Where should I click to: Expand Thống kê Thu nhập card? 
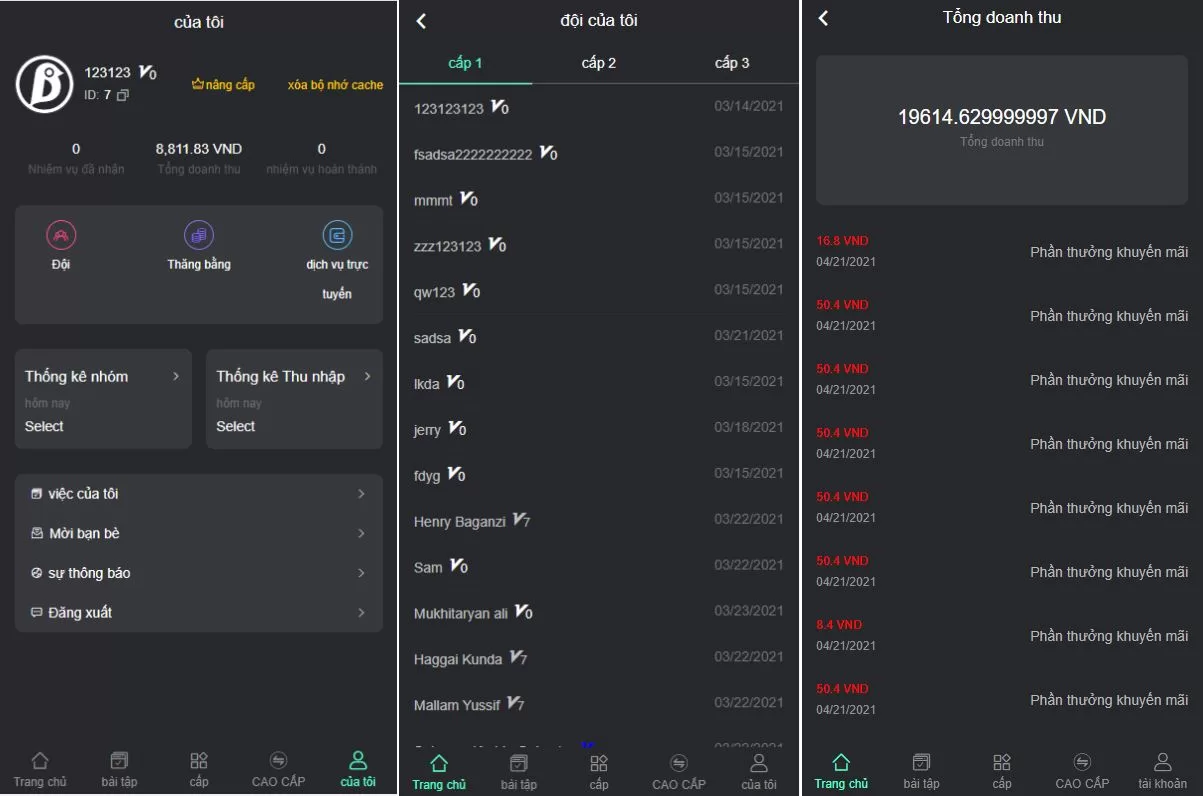[x=294, y=377]
